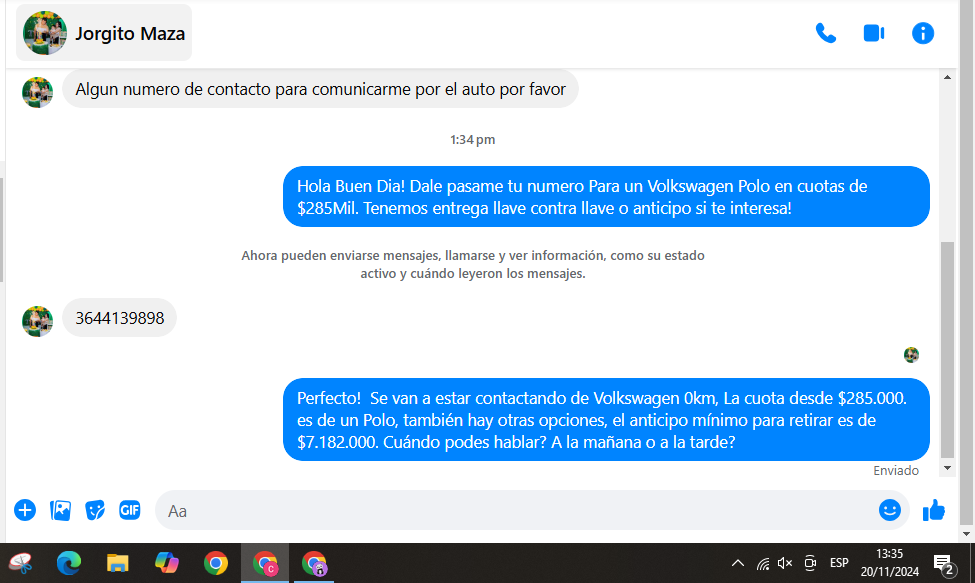Click the chat scrollbar thumb
The width and height of the screenshot is (975, 583).
pos(947,349)
